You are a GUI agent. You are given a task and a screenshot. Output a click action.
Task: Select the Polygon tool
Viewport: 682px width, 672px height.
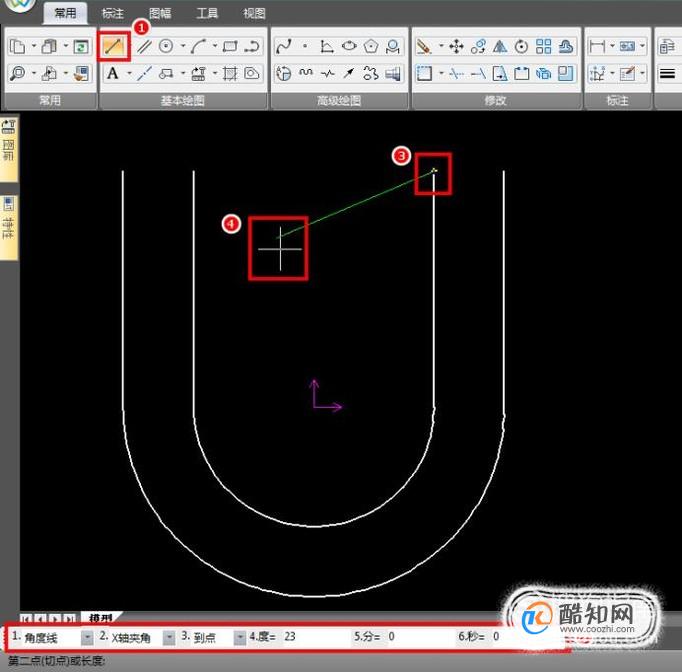pos(371,46)
